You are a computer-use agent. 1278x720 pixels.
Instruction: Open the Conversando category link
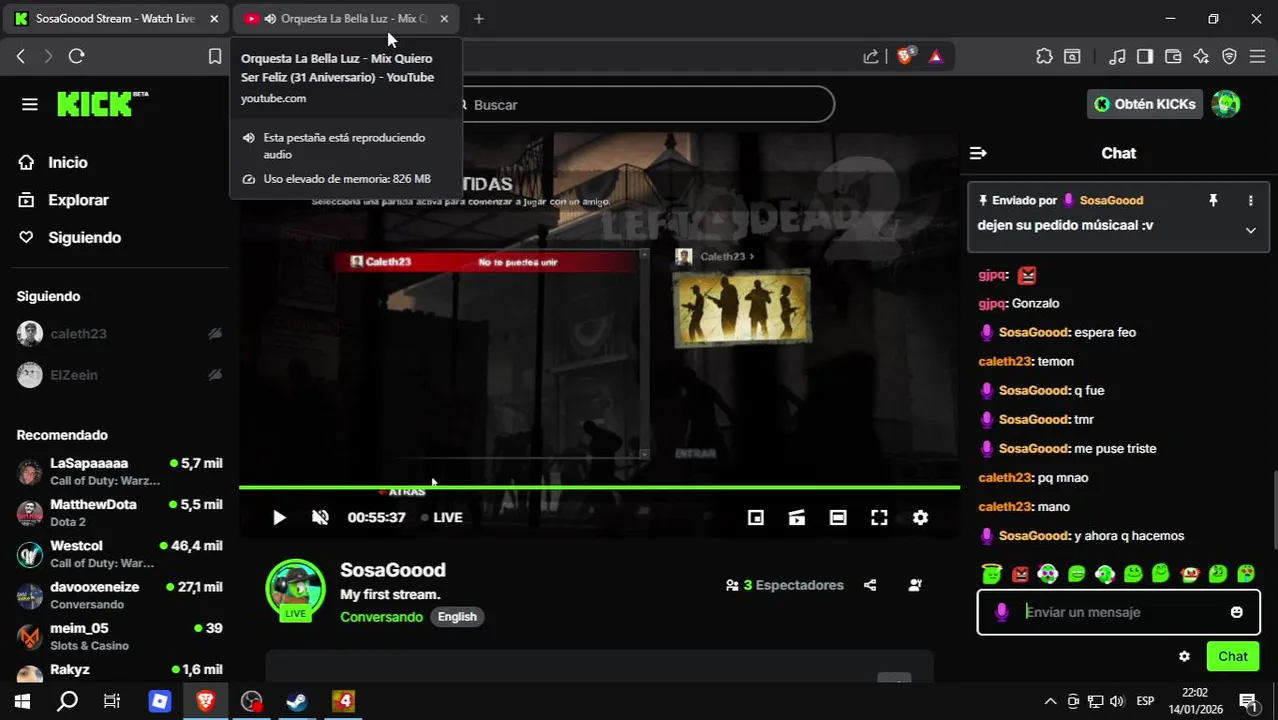[x=381, y=617]
